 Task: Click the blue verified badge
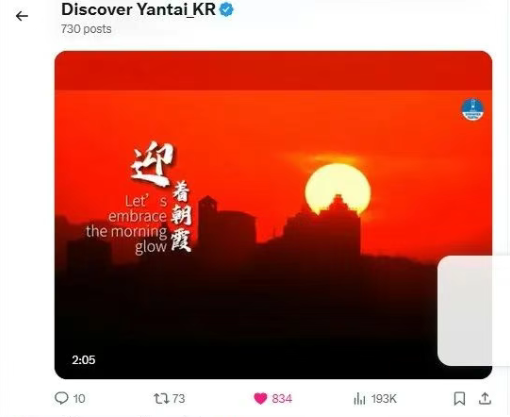coord(227,10)
